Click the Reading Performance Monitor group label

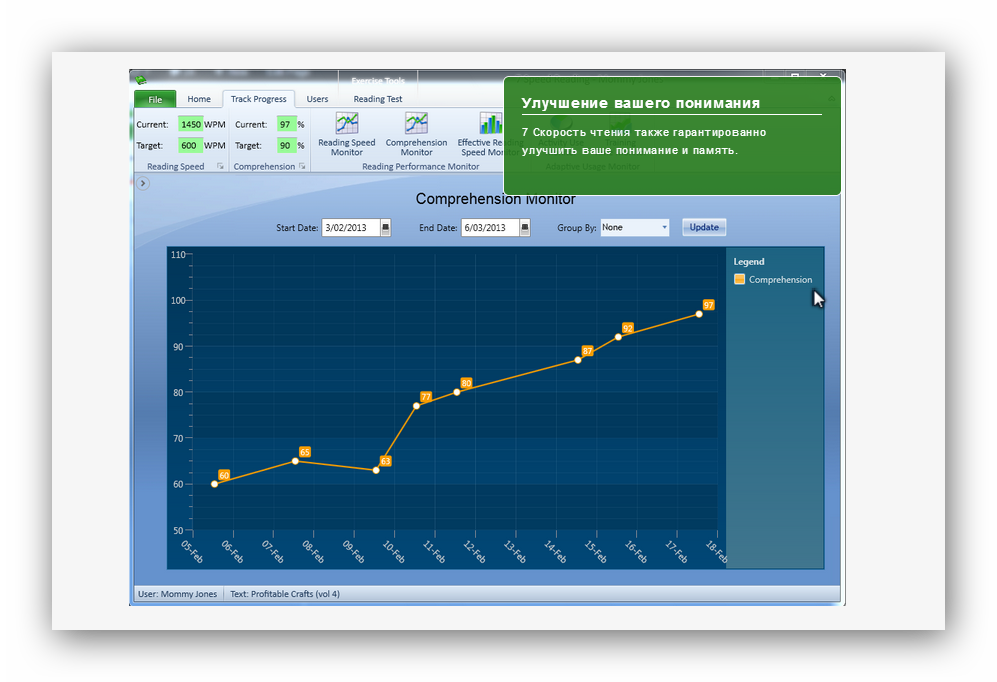[x=420, y=167]
